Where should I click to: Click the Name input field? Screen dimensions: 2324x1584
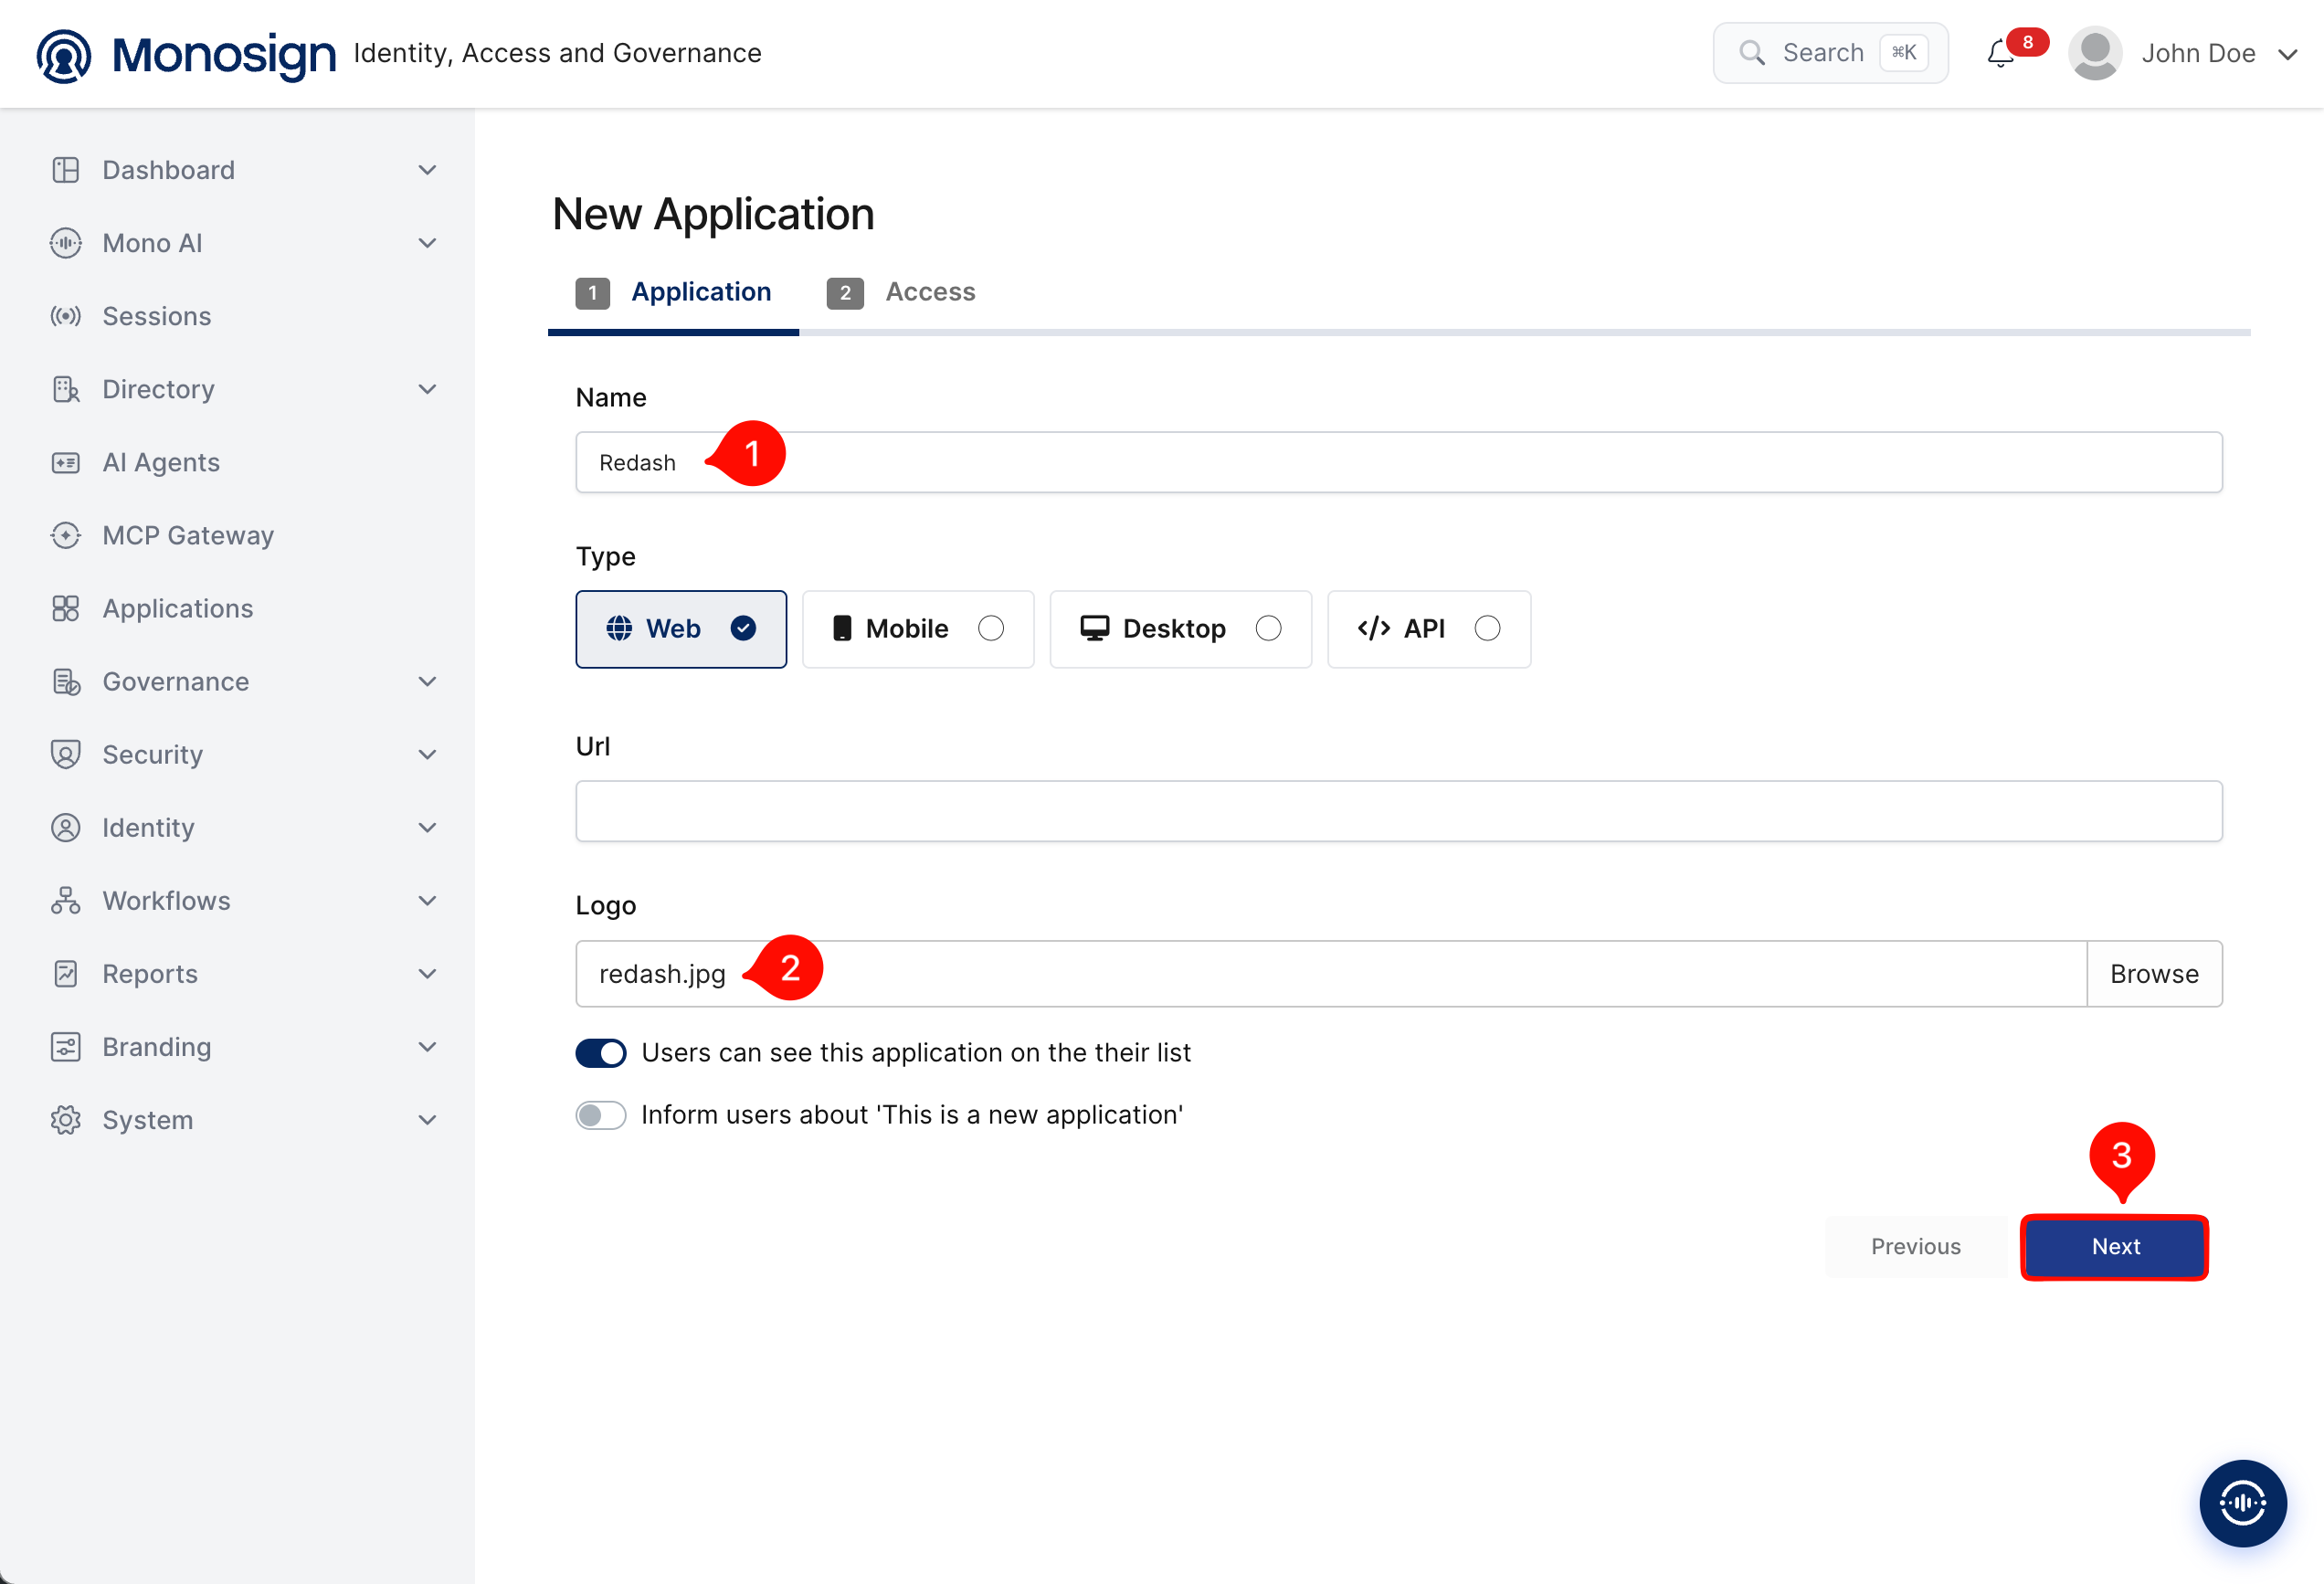pyautogui.click(x=1398, y=462)
